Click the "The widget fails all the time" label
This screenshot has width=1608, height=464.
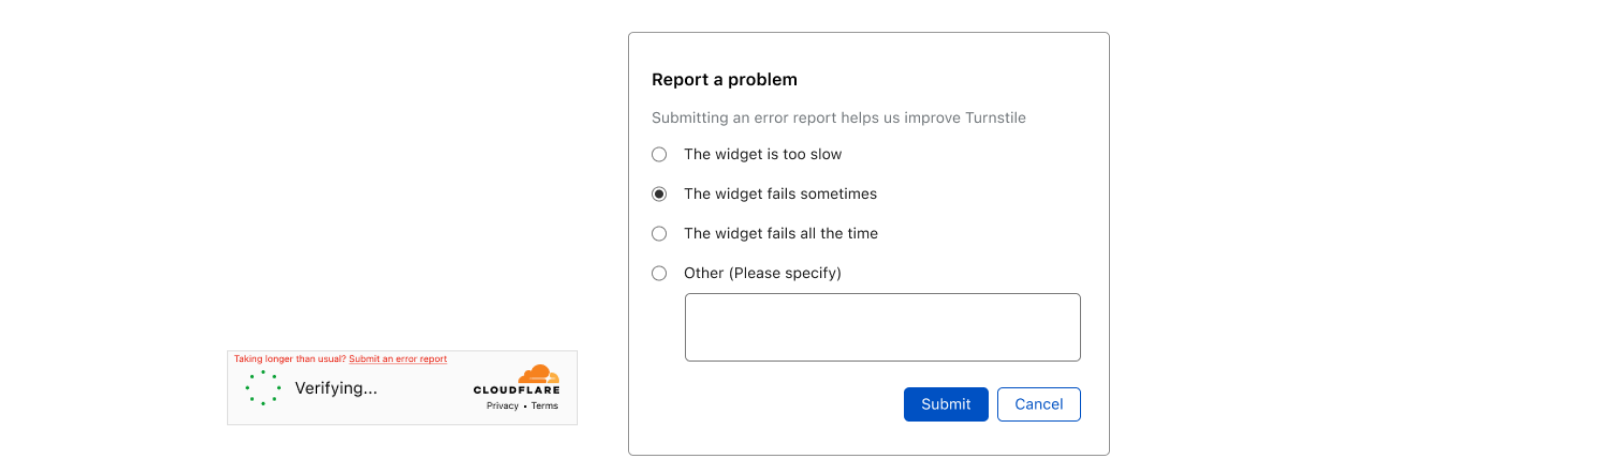tap(780, 233)
